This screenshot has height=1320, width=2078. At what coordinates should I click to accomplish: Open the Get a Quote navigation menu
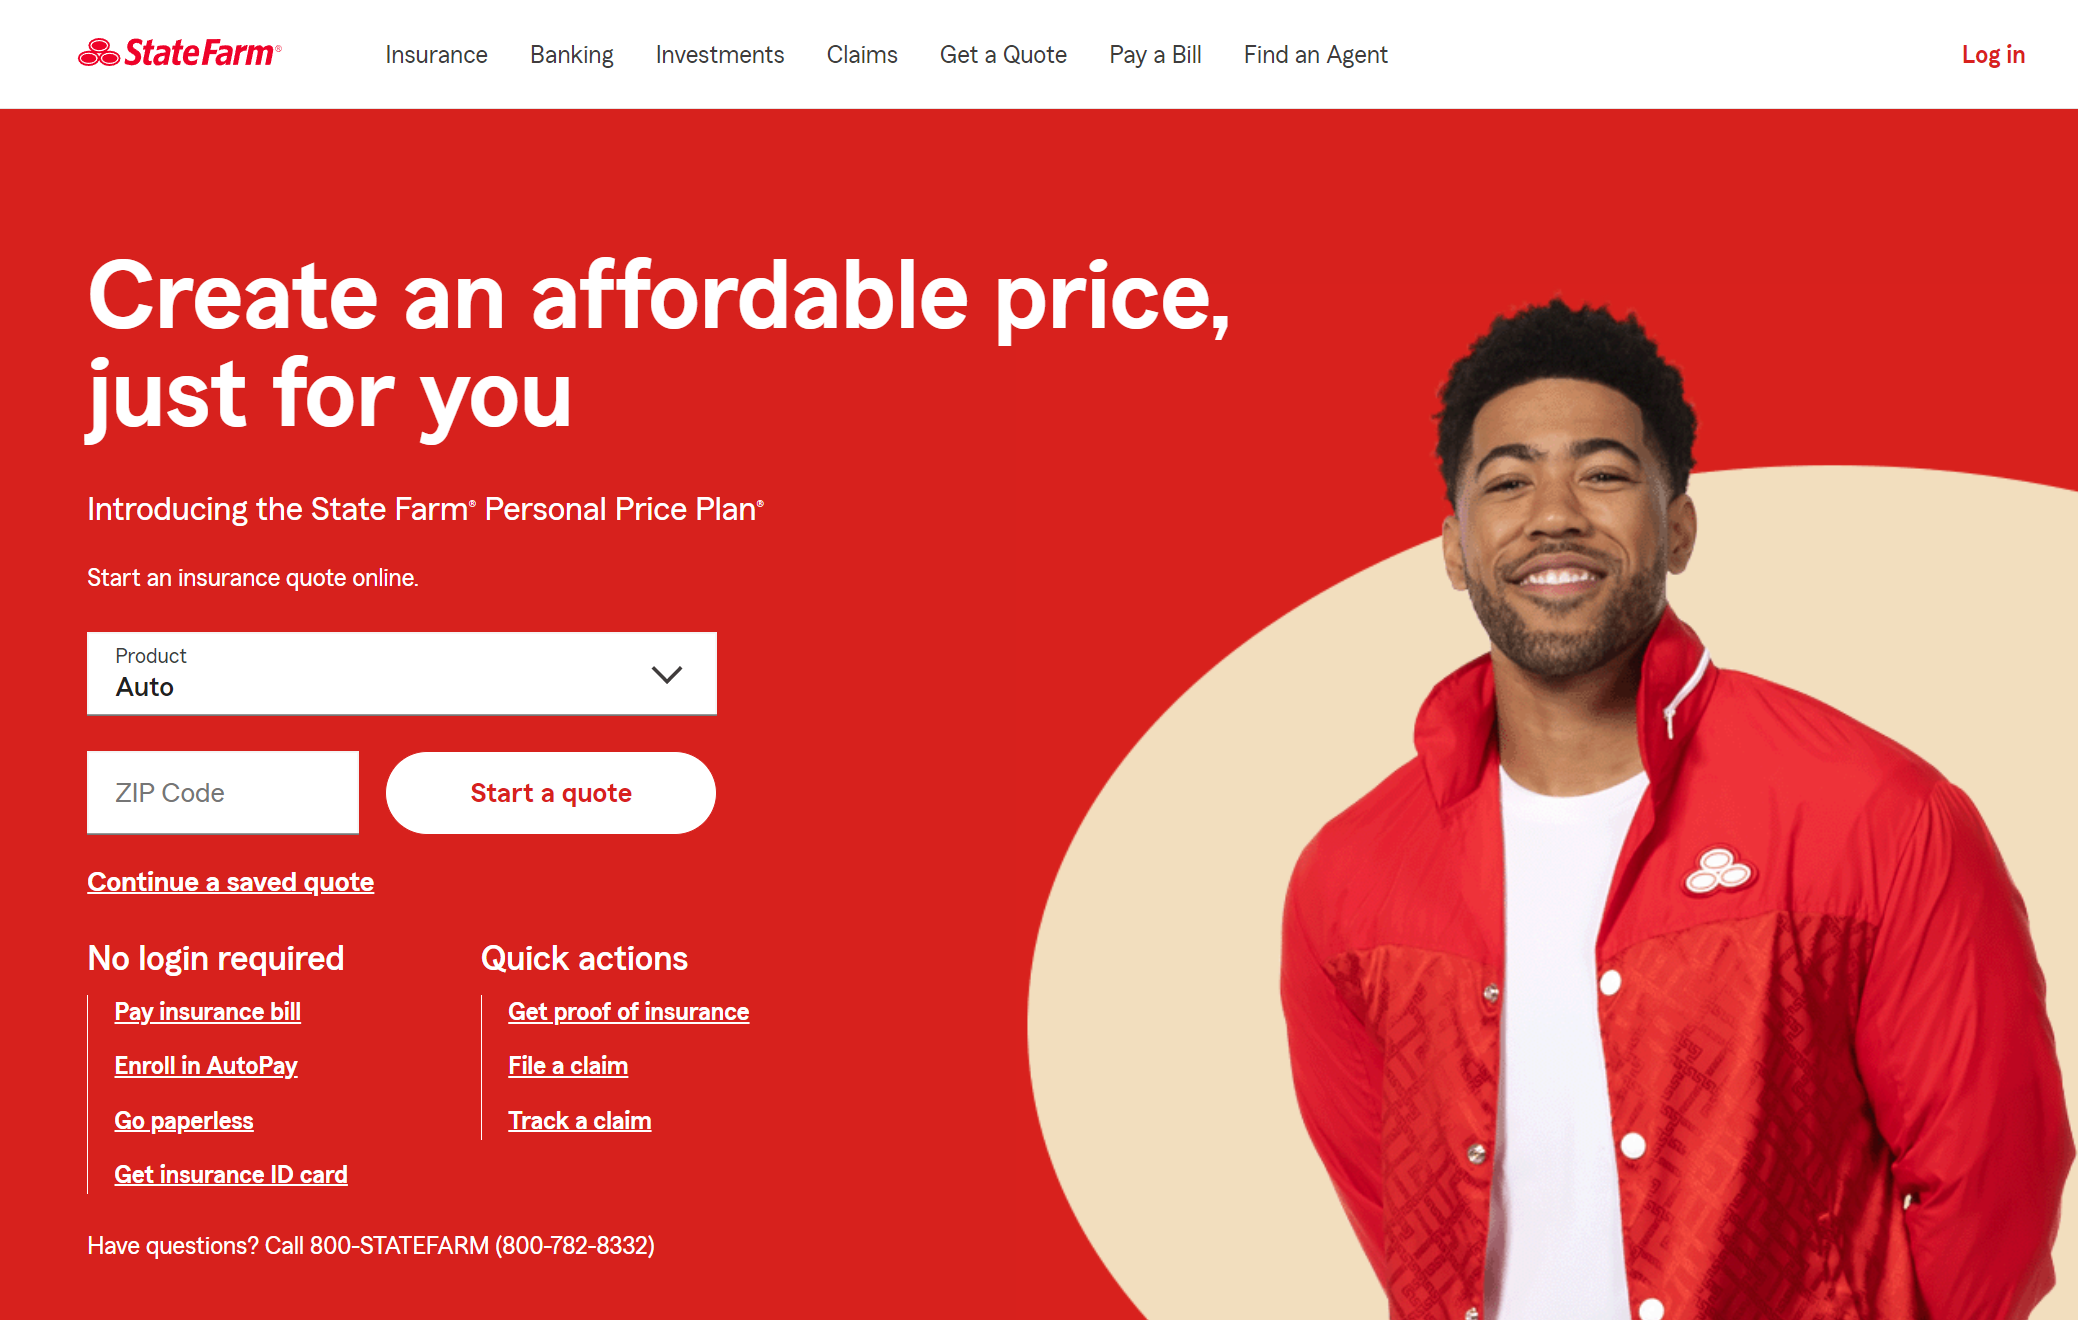[1003, 54]
